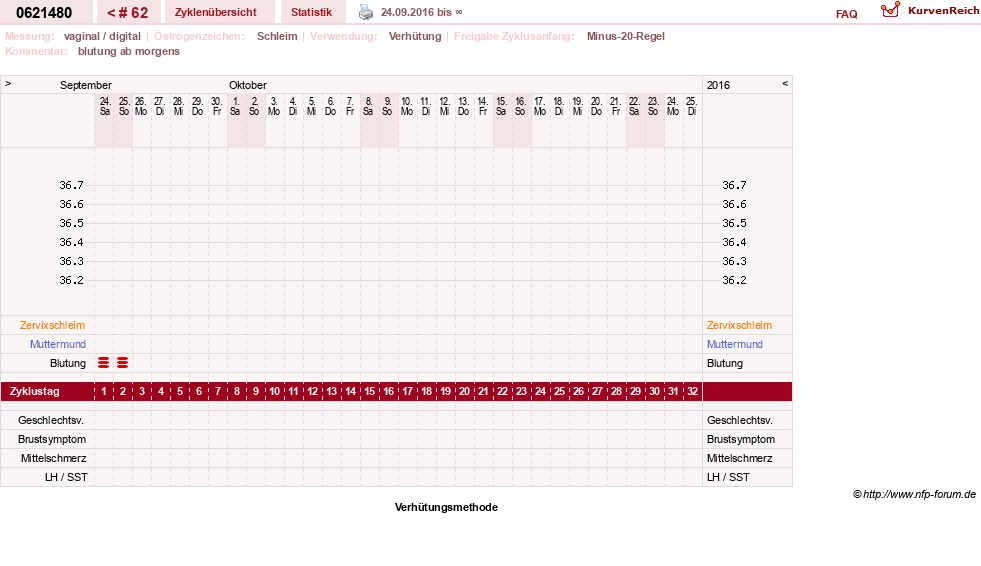Open the FAQ link
The height and width of the screenshot is (566, 981).
click(x=846, y=14)
